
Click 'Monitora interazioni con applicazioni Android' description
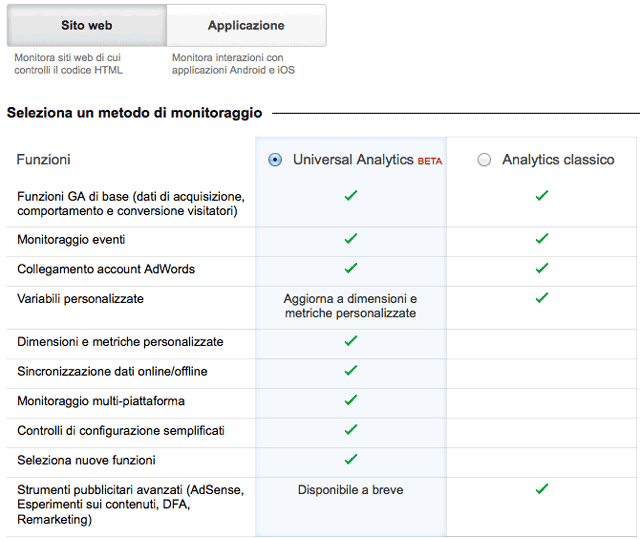tap(233, 64)
